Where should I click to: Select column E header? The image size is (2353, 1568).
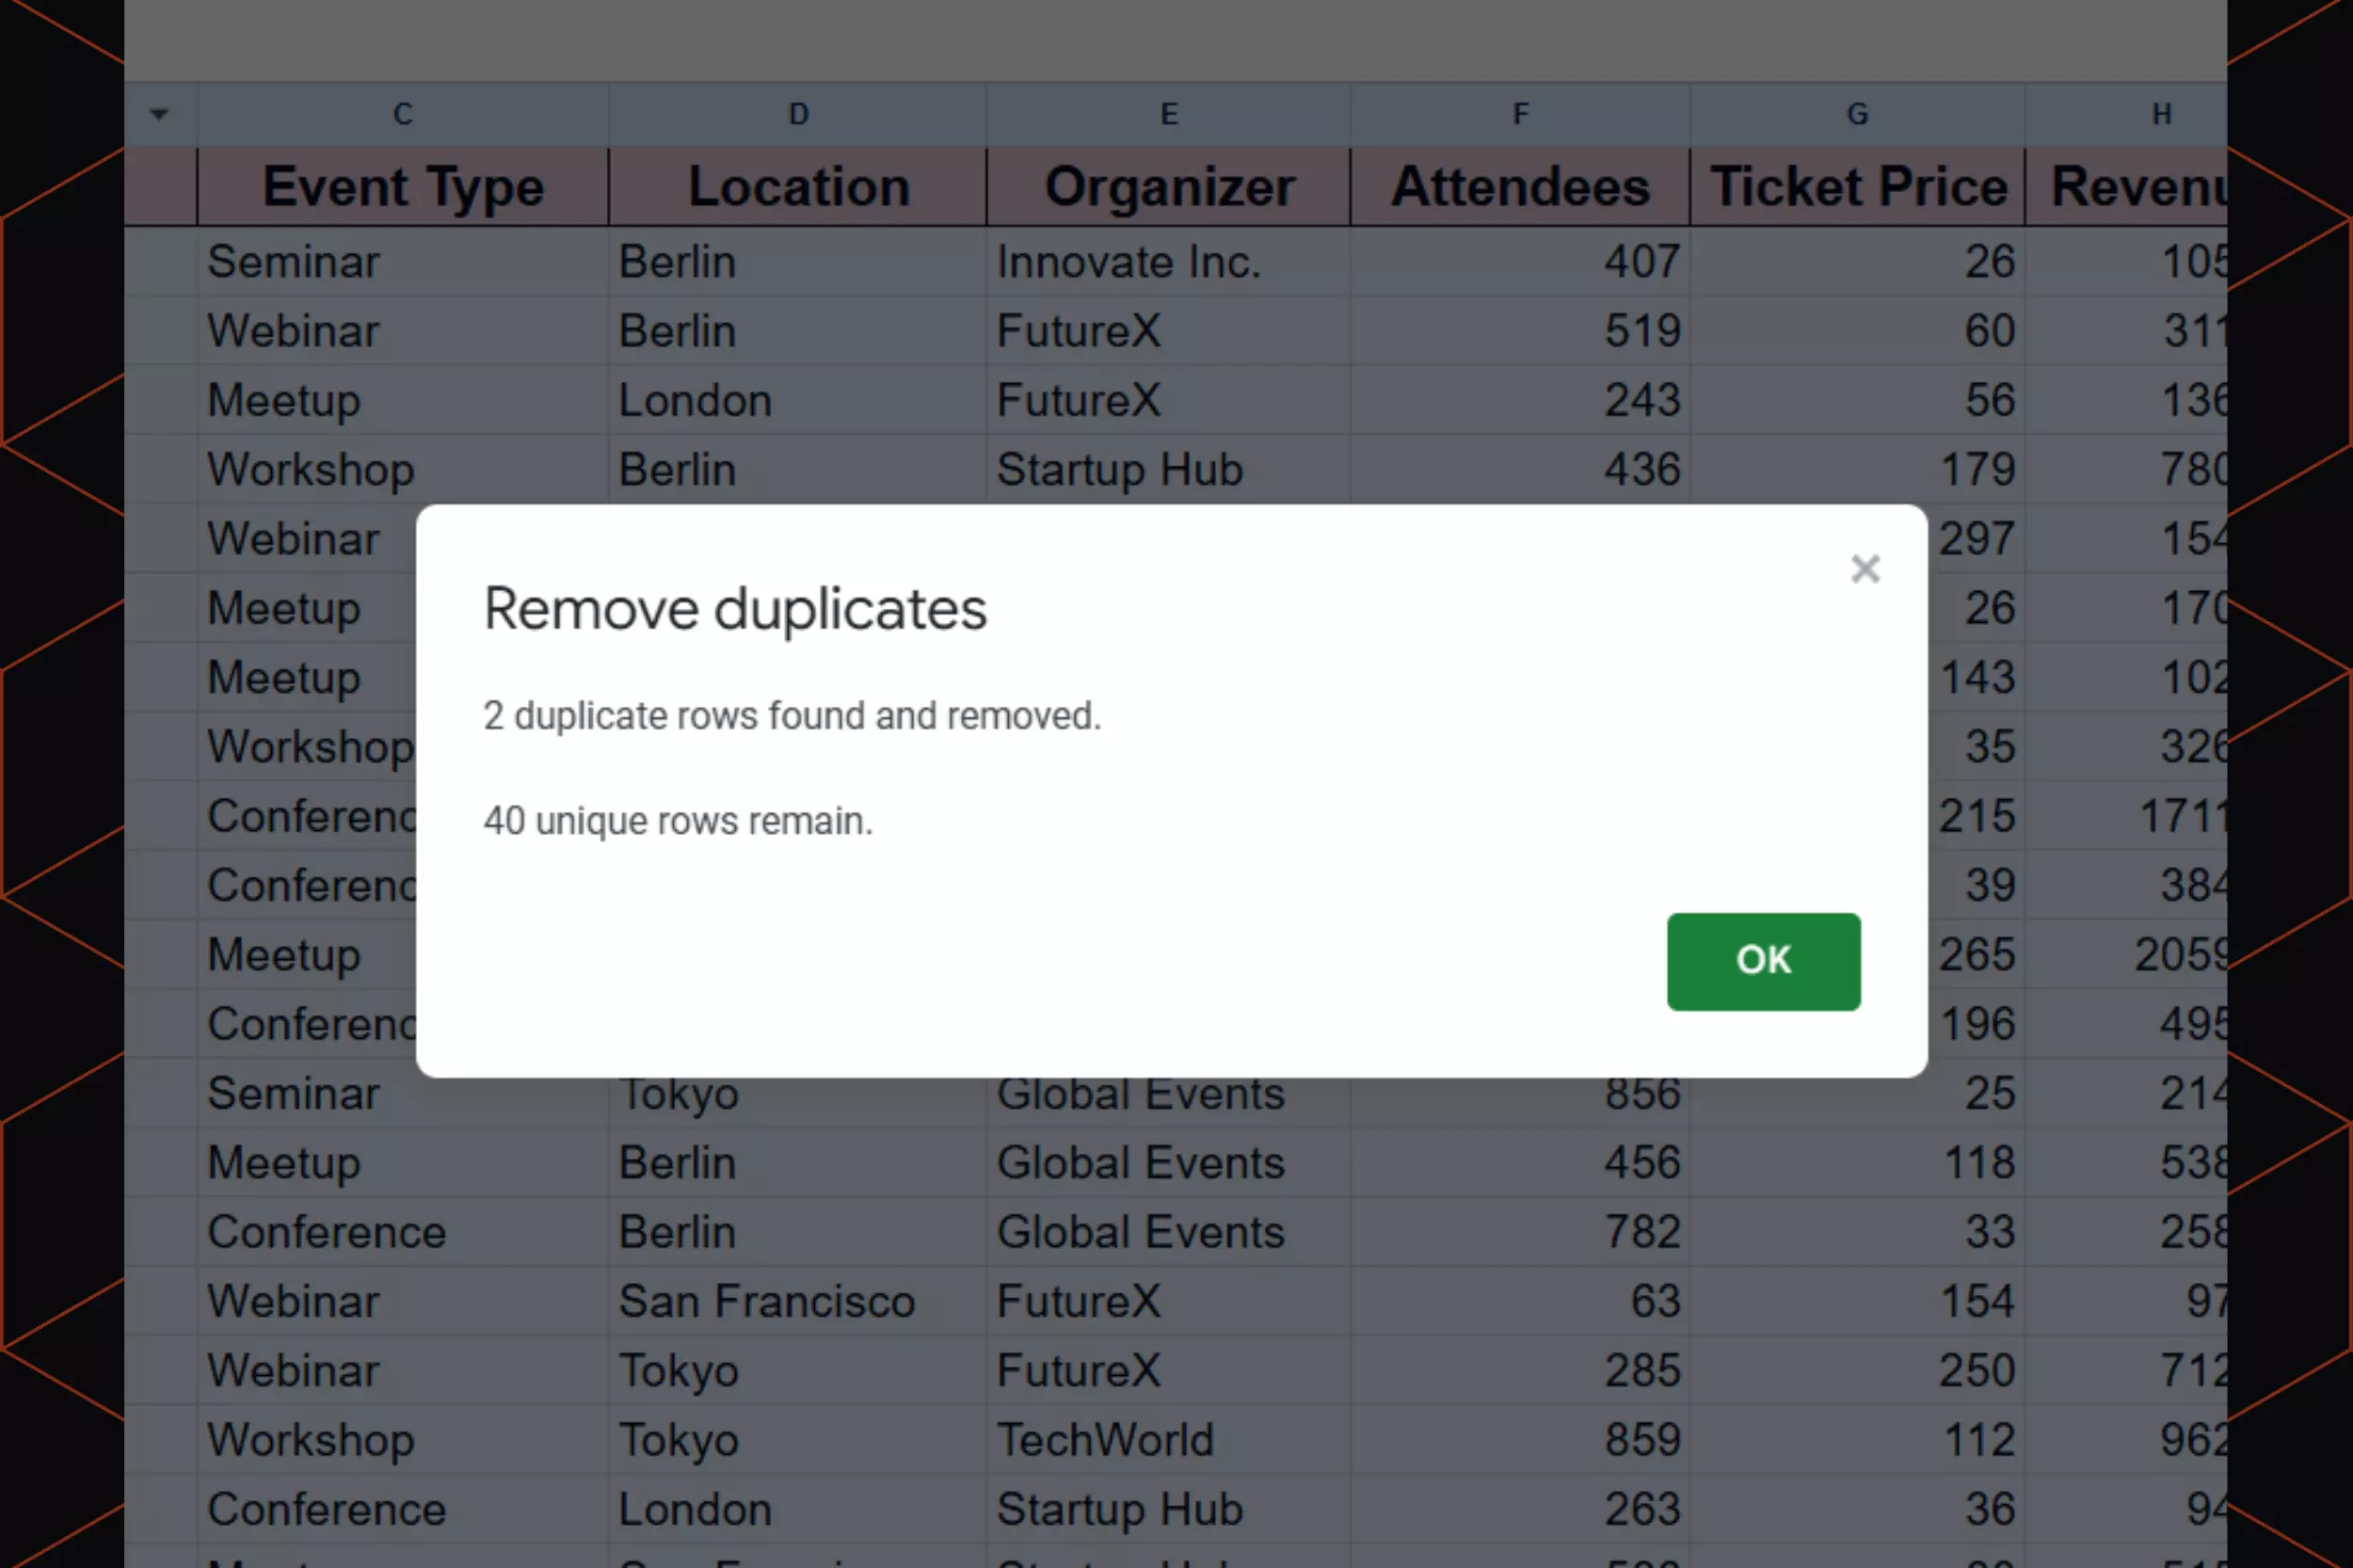click(x=1168, y=114)
